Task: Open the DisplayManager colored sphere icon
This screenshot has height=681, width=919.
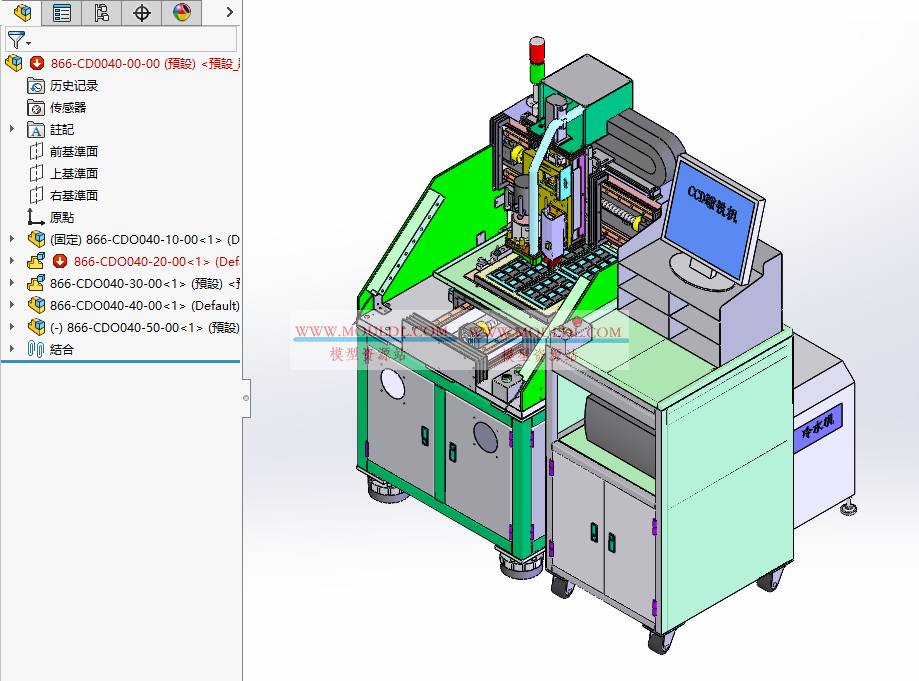Action: click(182, 13)
